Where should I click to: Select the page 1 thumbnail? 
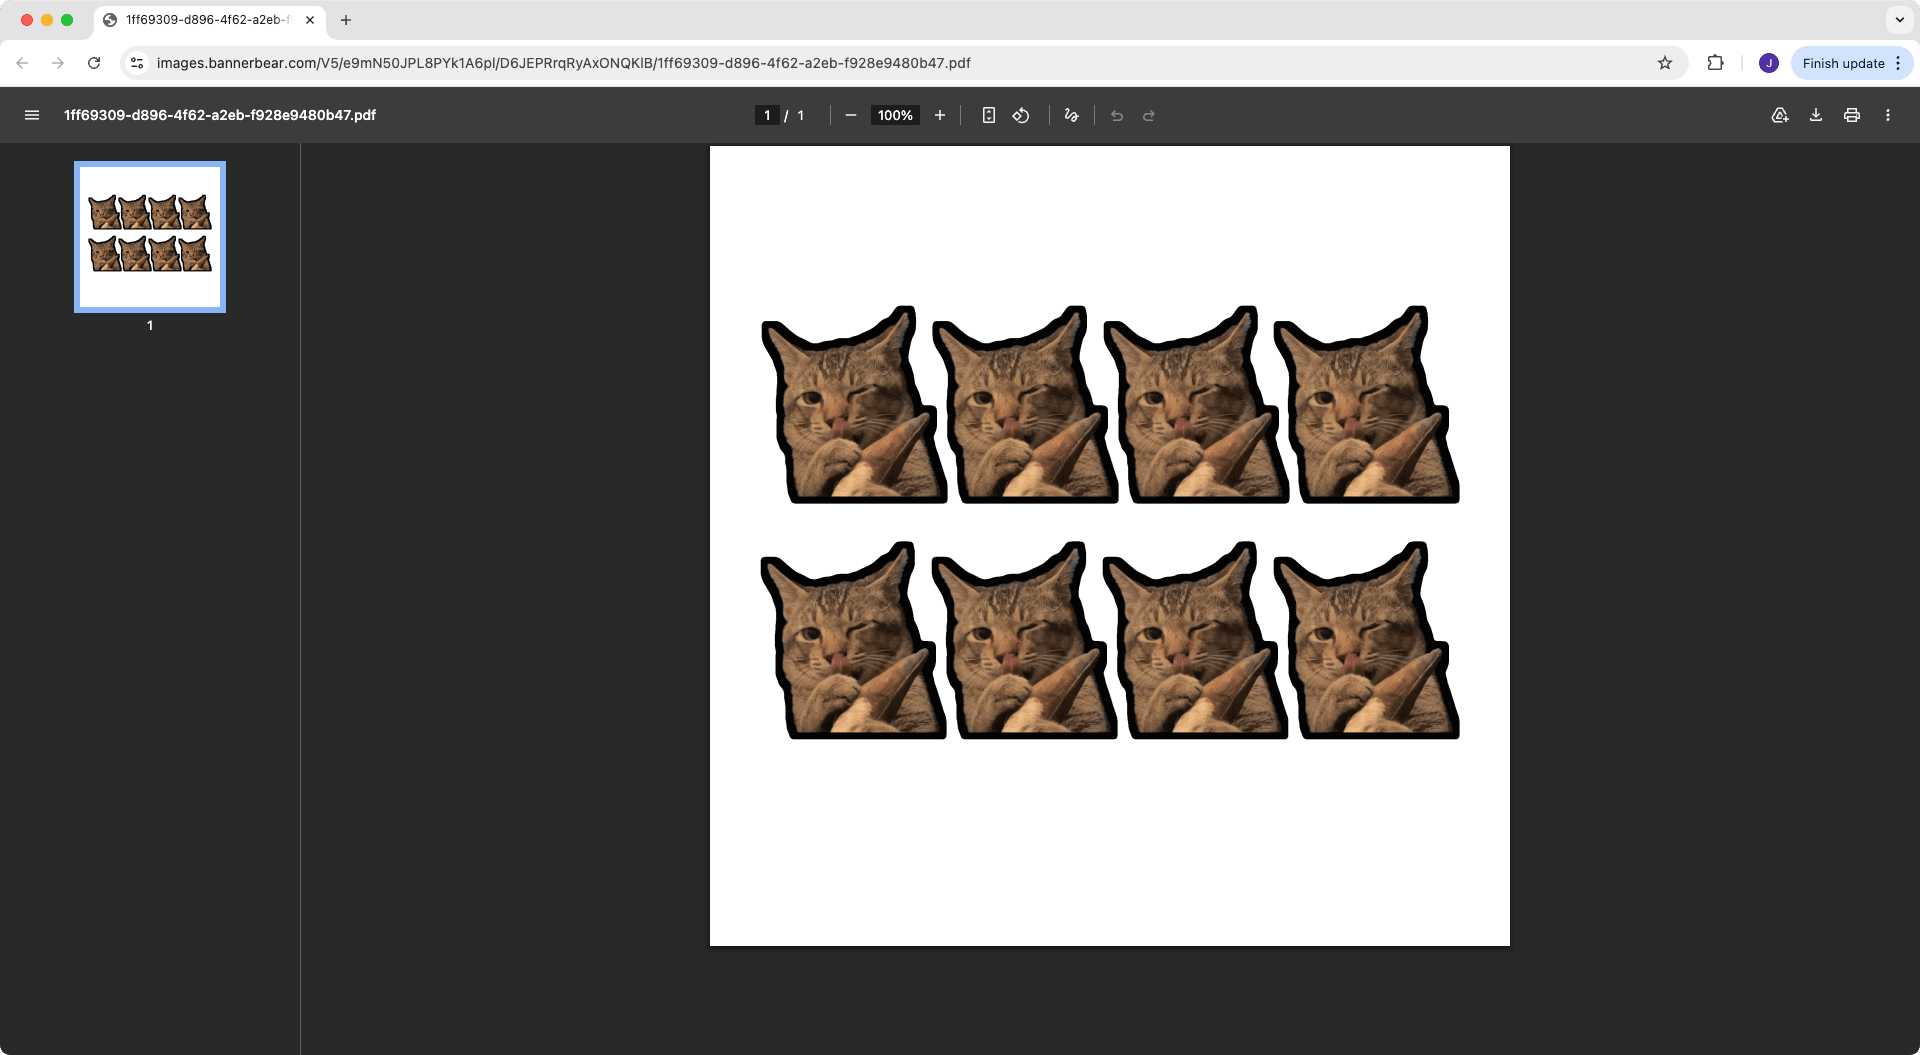point(150,237)
